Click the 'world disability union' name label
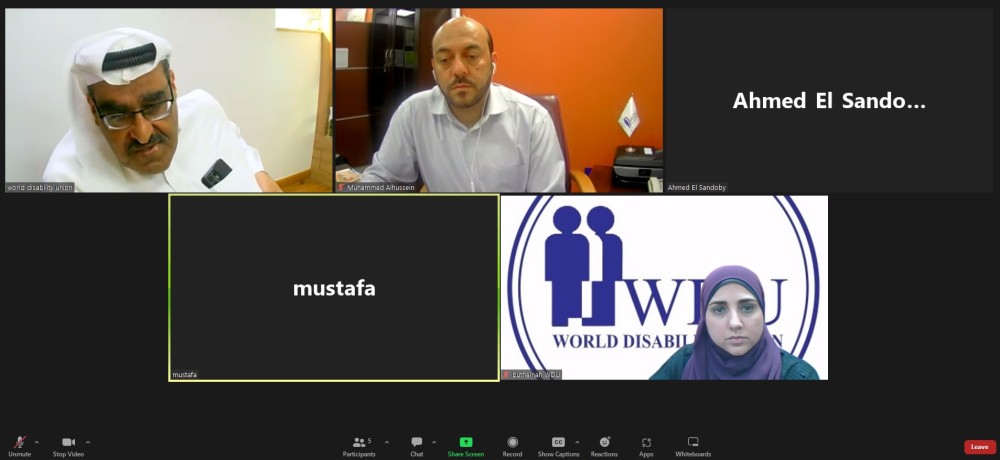Screen dimensions: 1000x460 (x=40, y=188)
